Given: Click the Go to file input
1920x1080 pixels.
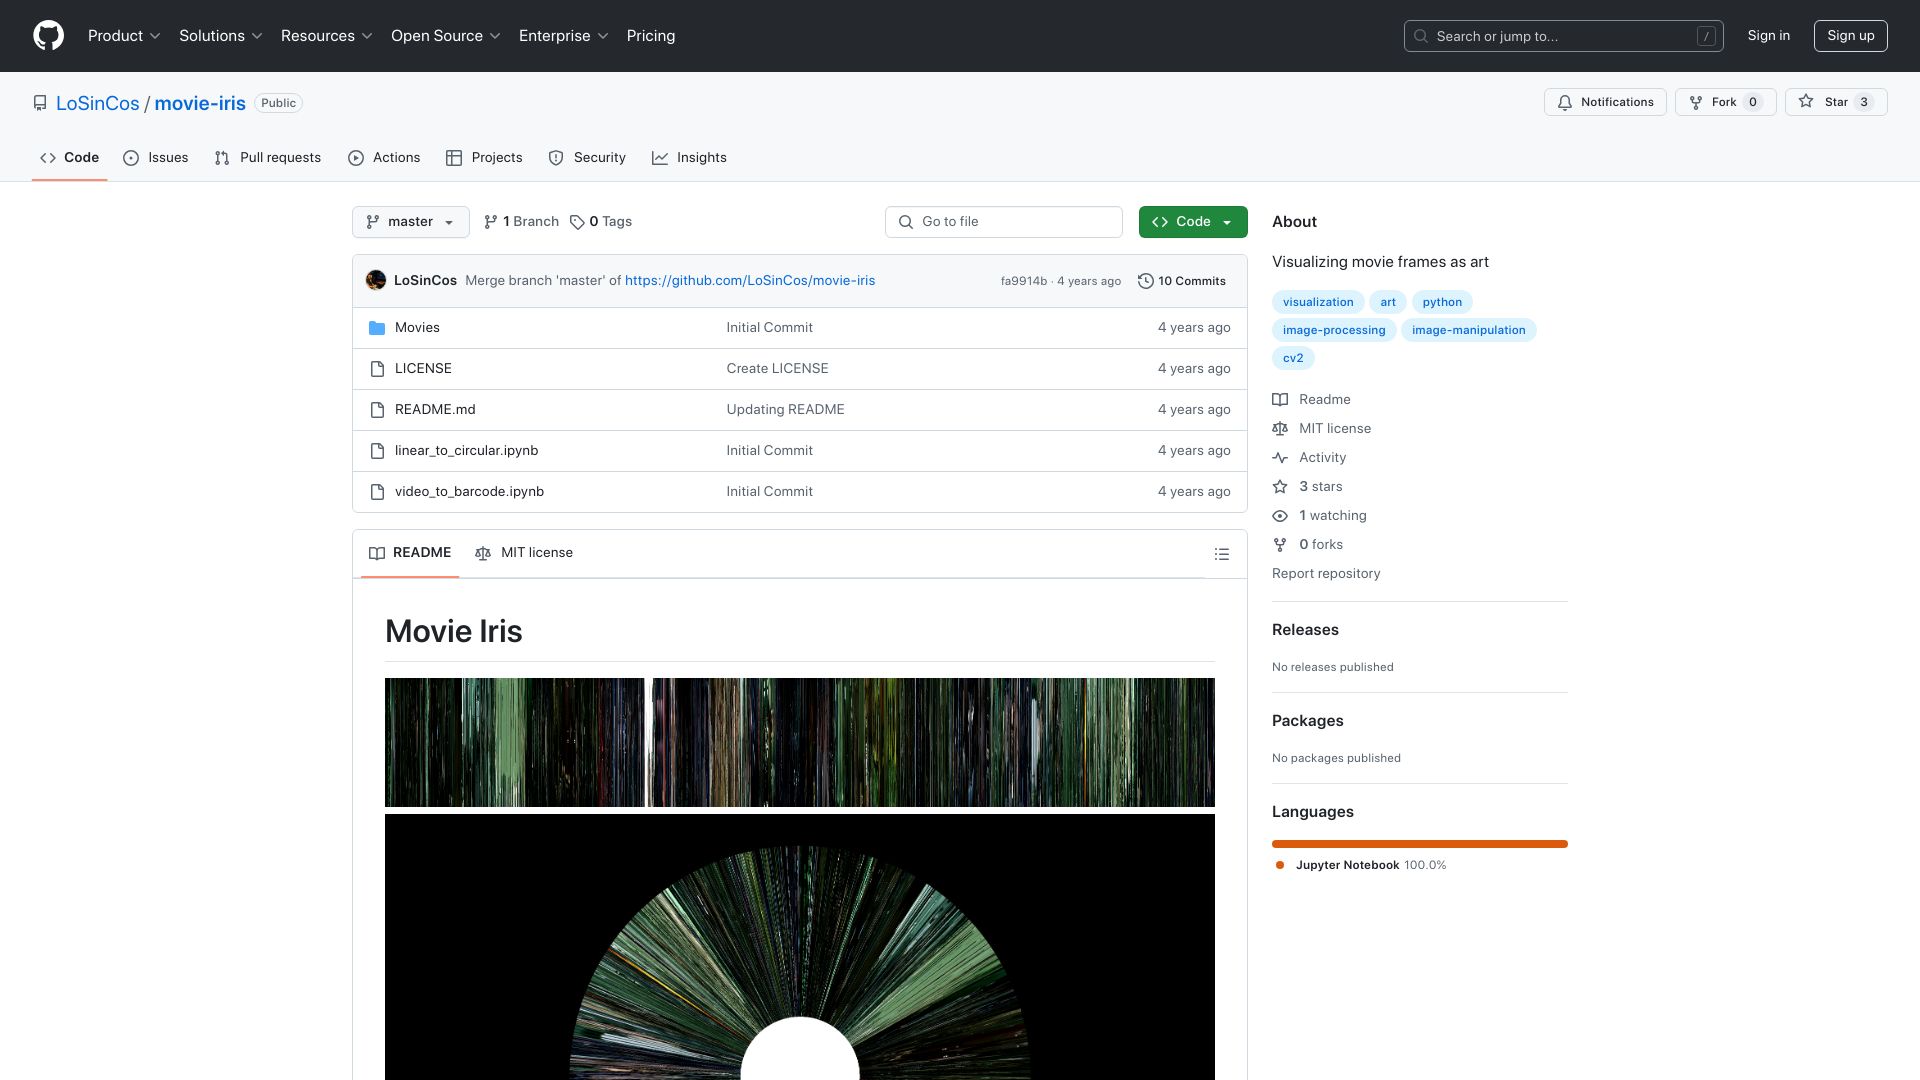Looking at the screenshot, I should (x=1004, y=222).
